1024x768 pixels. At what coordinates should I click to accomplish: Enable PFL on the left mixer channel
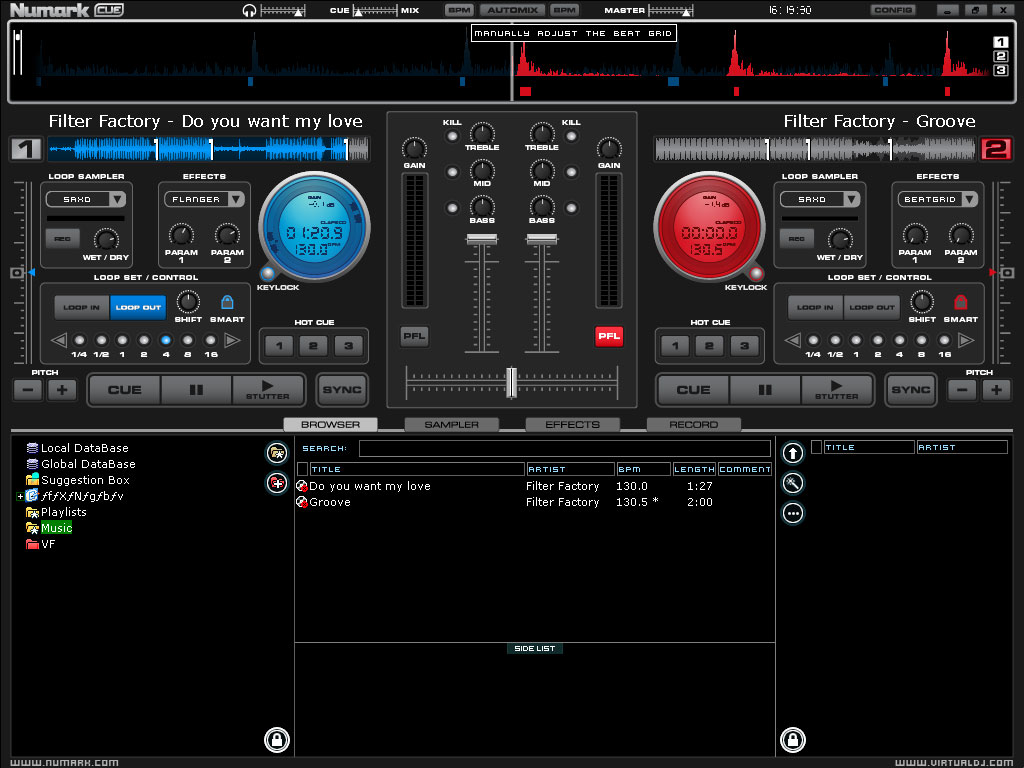pos(414,337)
